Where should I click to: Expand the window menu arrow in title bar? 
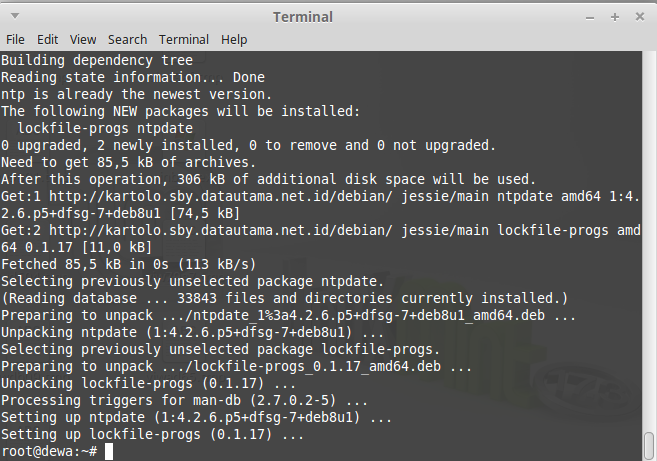click(x=15, y=16)
